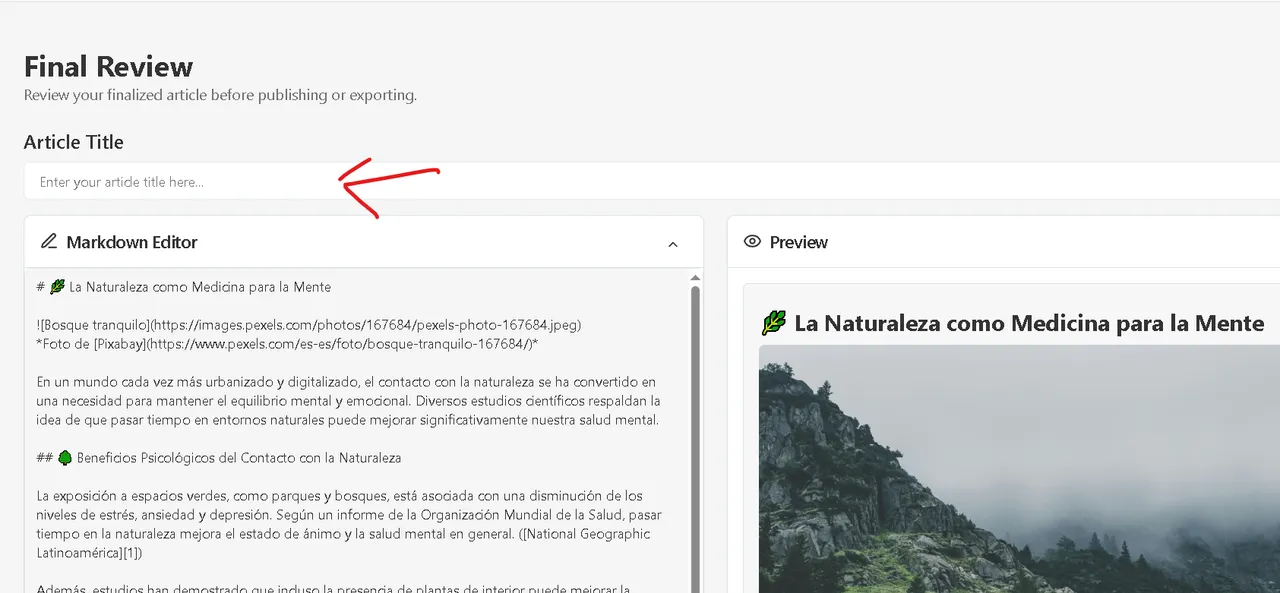The height and width of the screenshot is (593, 1280).
Task: Click the 'Markdown Editor' panel title
Action: (x=132, y=242)
